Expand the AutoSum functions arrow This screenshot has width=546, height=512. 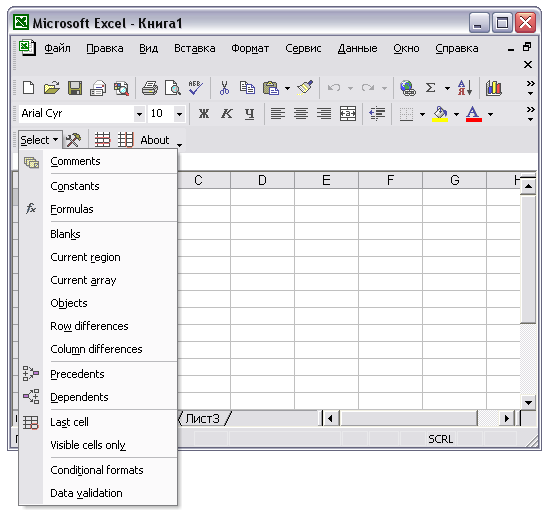(x=447, y=88)
